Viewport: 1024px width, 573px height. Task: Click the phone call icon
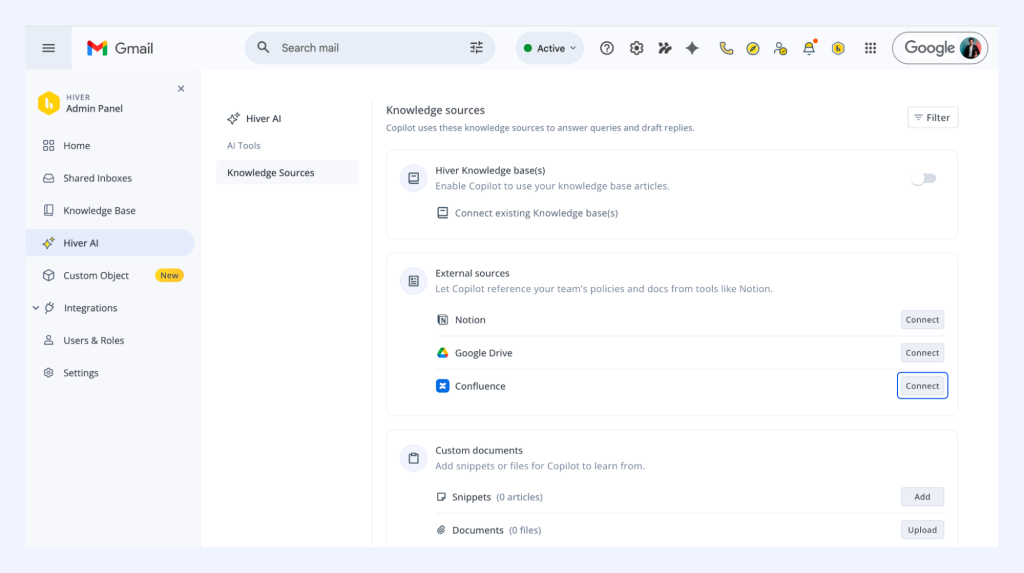click(x=726, y=48)
